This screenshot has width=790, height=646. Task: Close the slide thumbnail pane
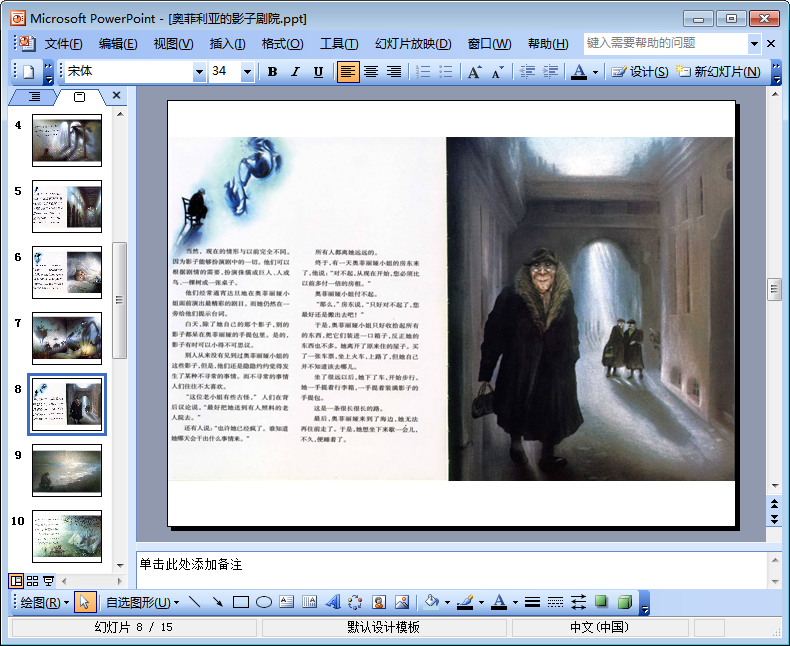(x=116, y=95)
